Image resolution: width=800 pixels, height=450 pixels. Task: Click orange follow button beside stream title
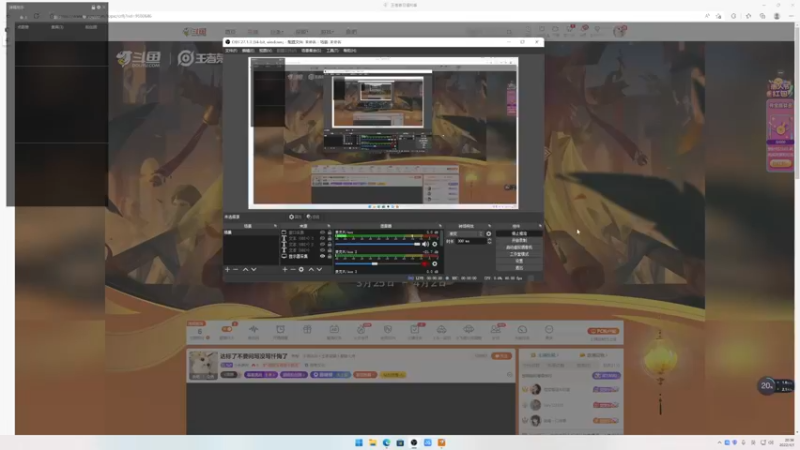(501, 356)
